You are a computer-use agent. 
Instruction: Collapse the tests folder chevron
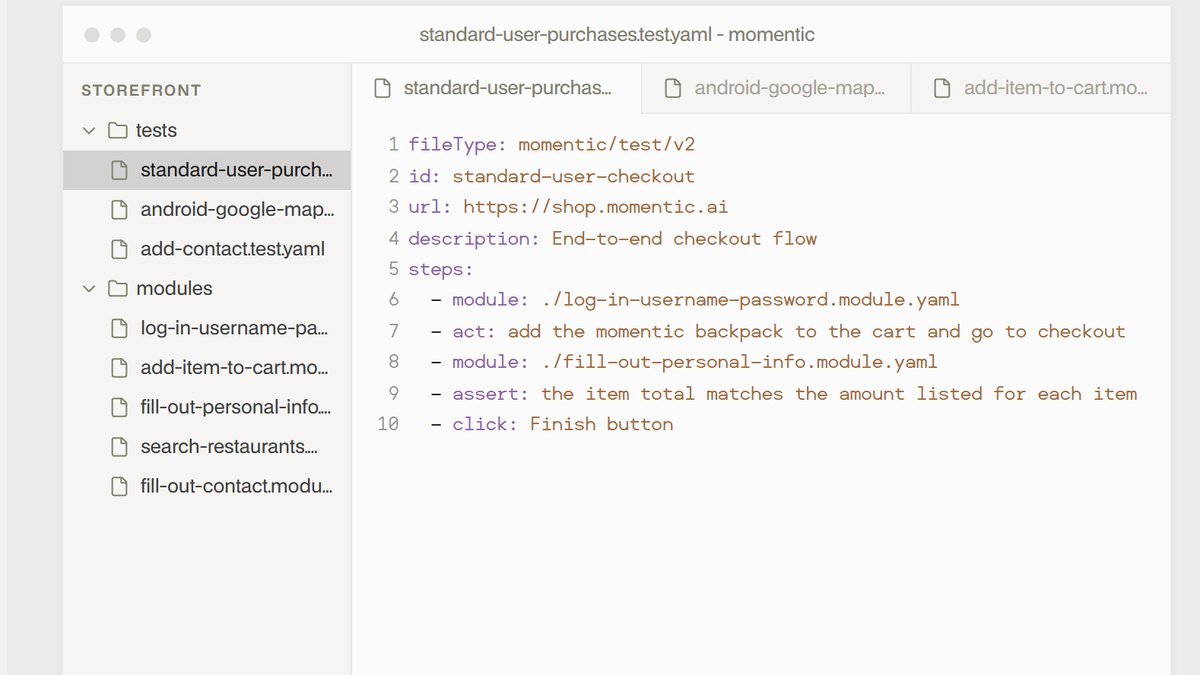pyautogui.click(x=89, y=130)
